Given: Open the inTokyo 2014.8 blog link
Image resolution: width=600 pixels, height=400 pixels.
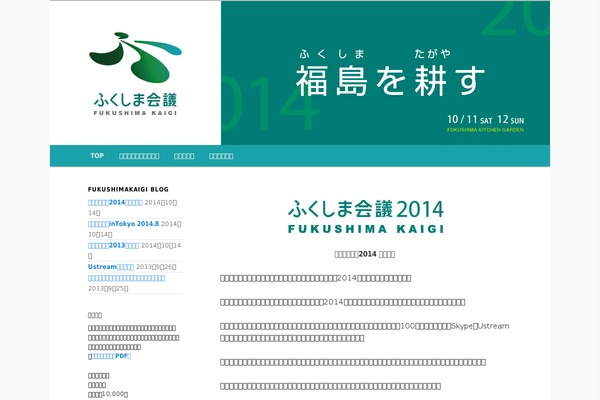Looking at the screenshot, I should coord(123,224).
